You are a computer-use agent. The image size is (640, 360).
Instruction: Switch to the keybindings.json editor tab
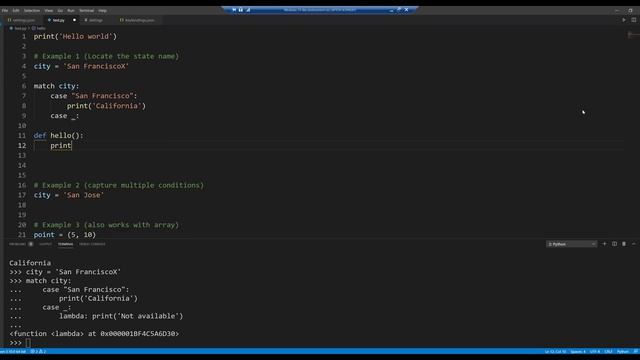point(139,20)
